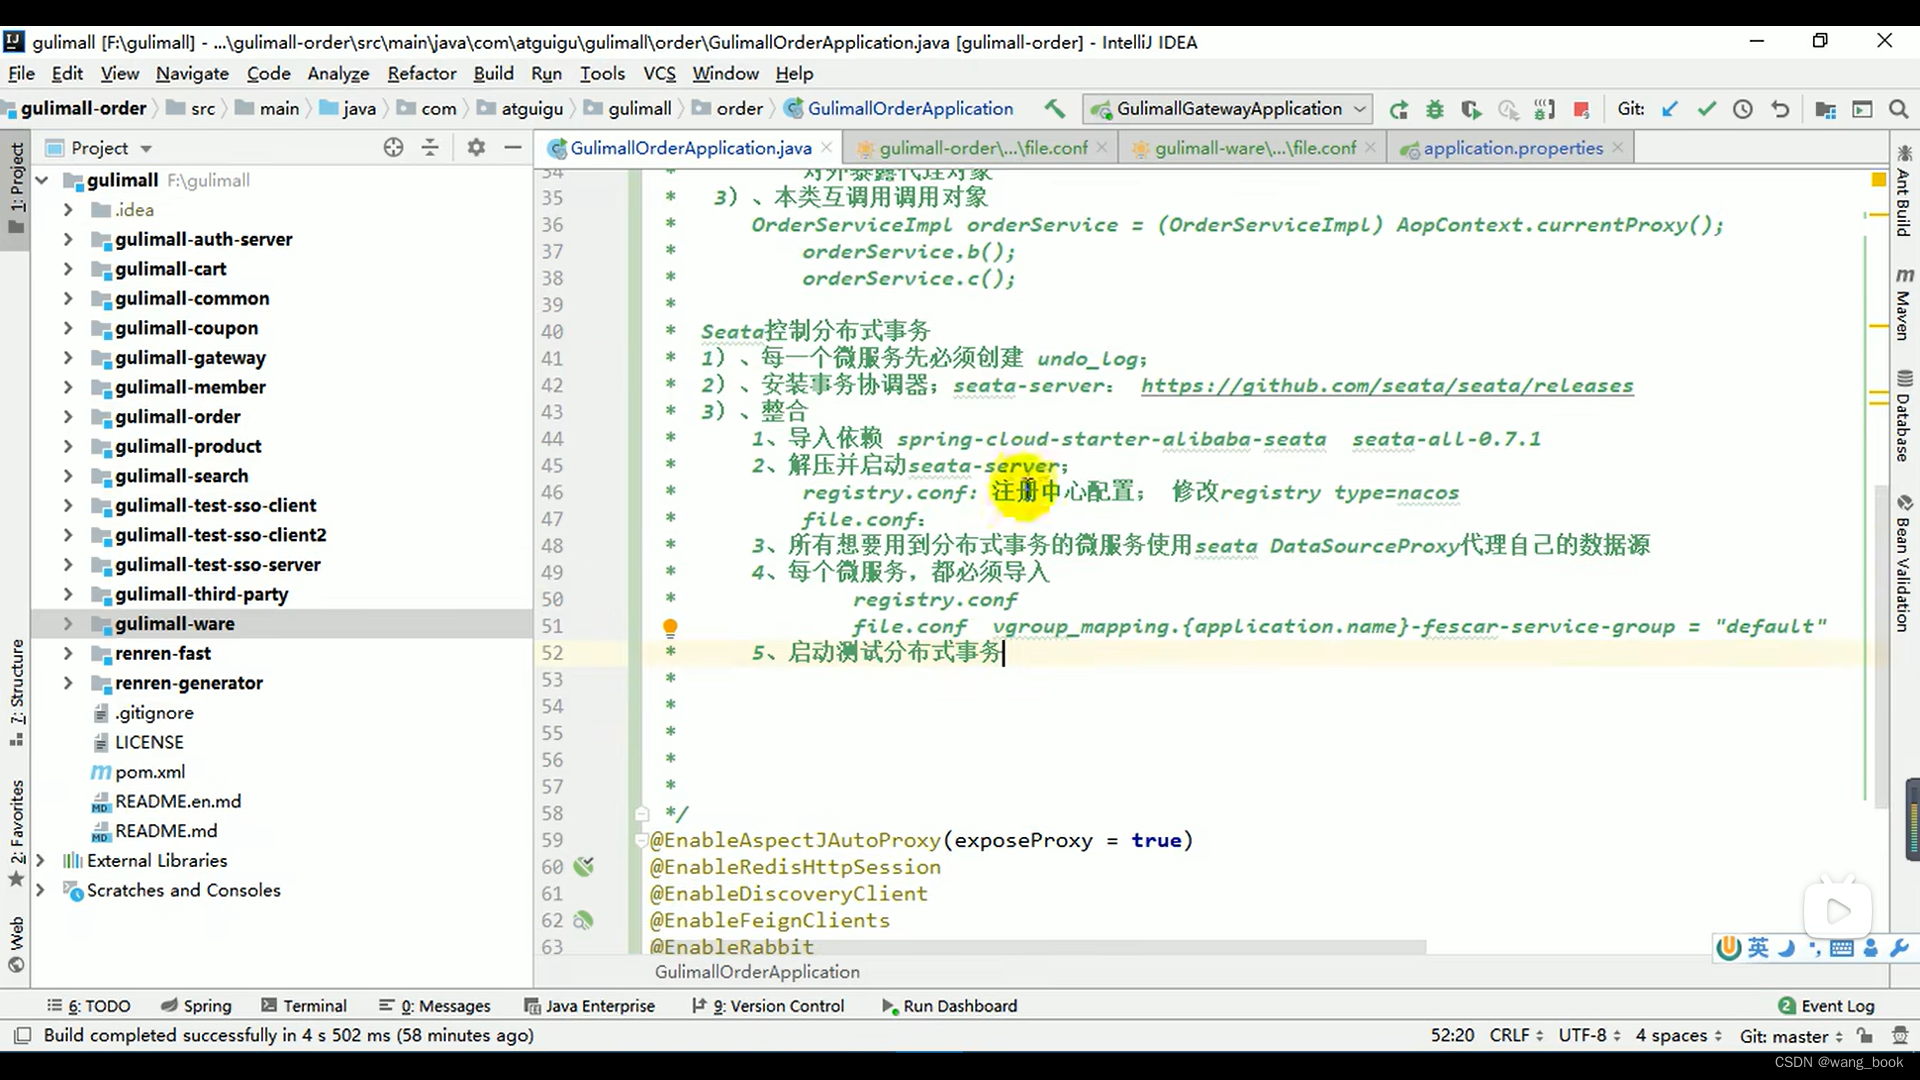Image resolution: width=1920 pixels, height=1080 pixels.
Task: Open Ant Build side panel
Action: click(1904, 192)
